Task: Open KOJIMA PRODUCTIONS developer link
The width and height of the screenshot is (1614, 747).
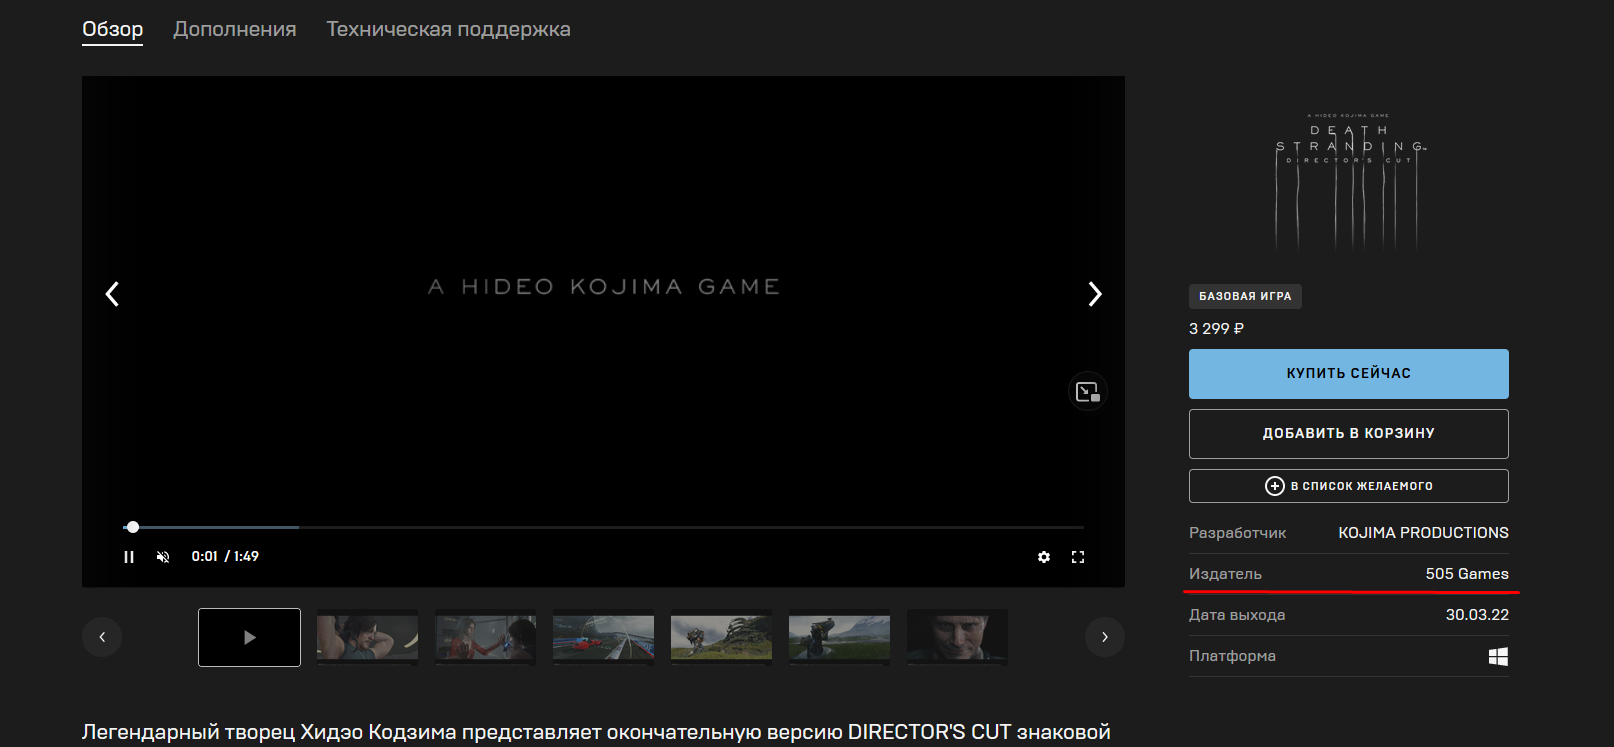Action: 1423,533
